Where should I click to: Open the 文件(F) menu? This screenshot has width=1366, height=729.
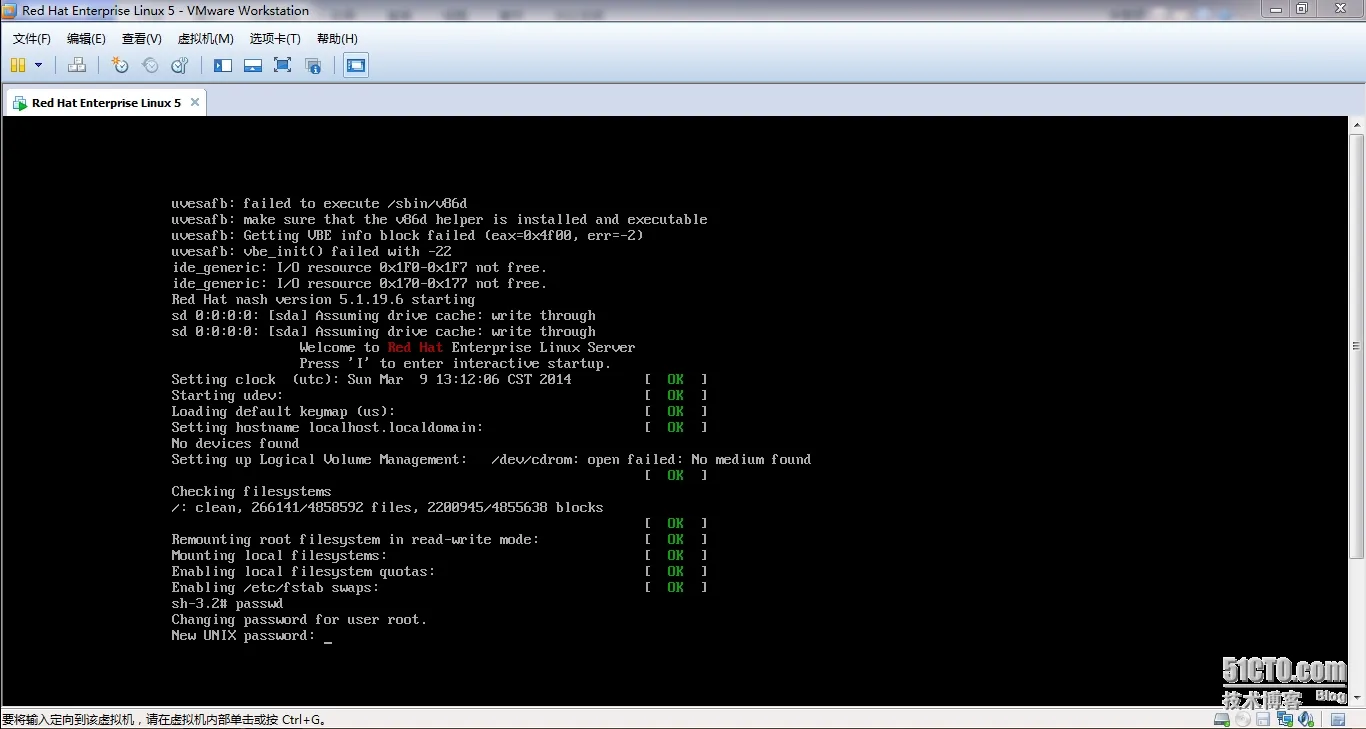coord(32,38)
